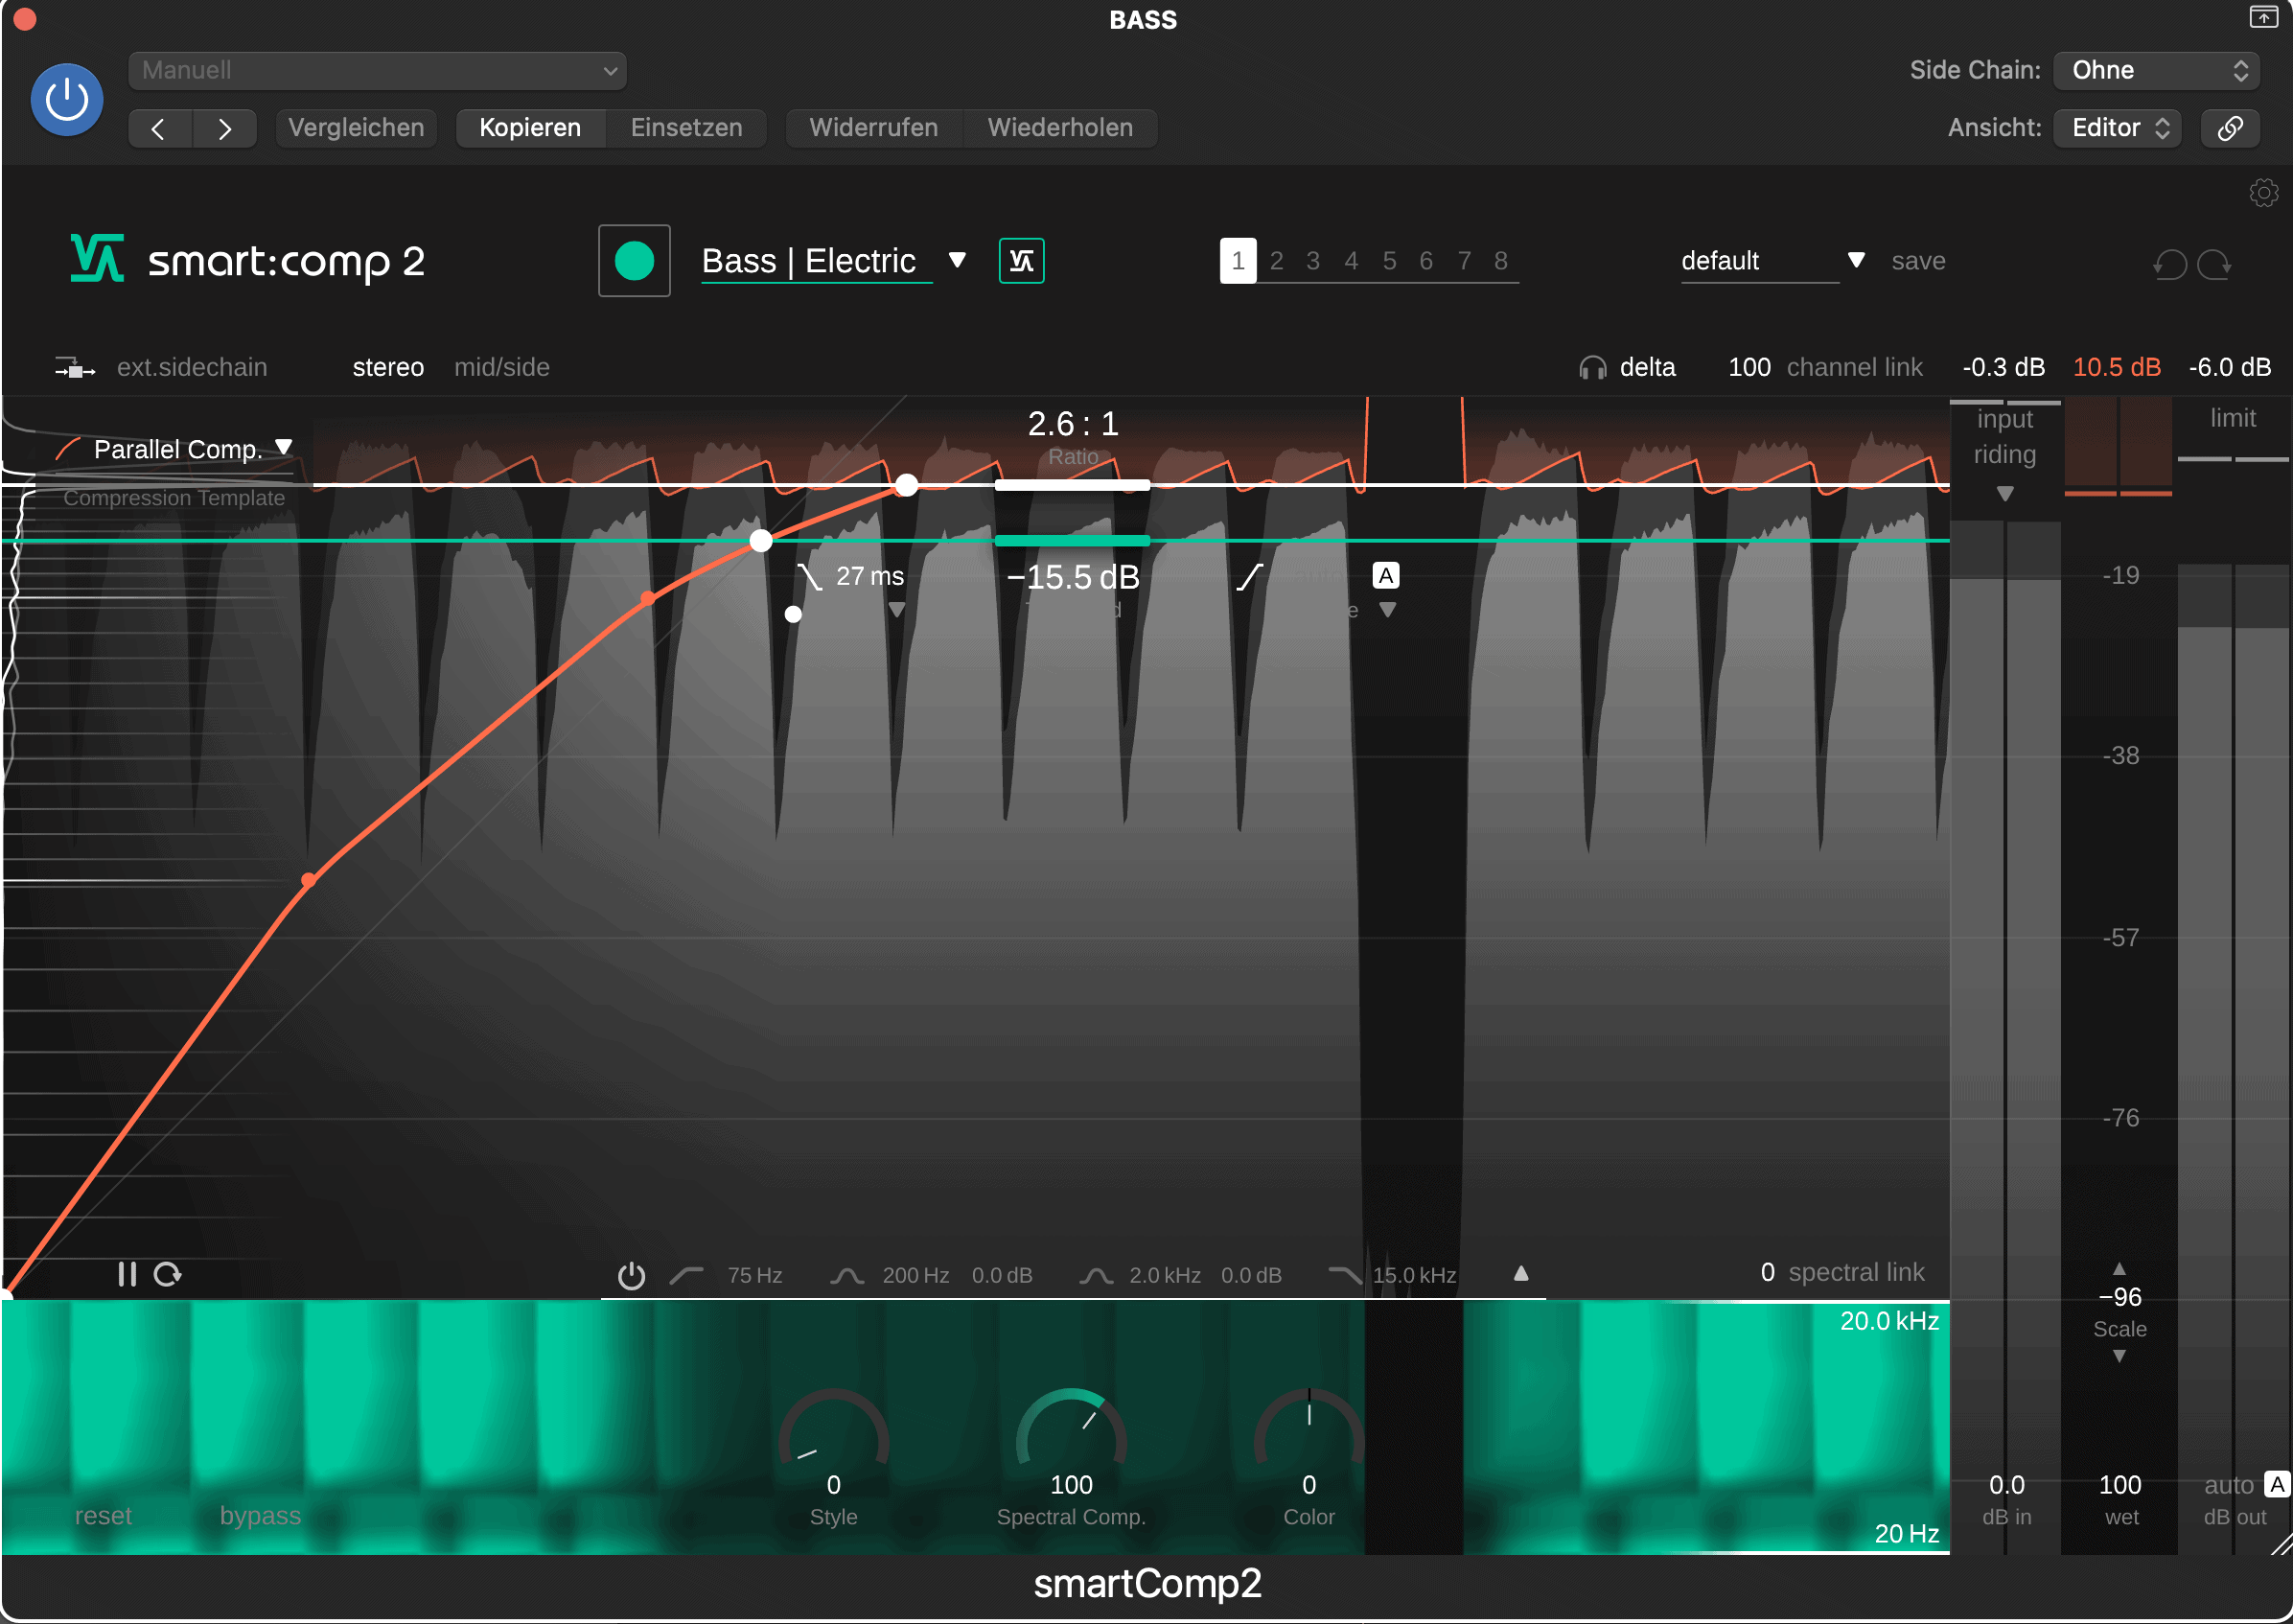Click the 2.6 : 1 ratio value
The image size is (2293, 1624).
click(x=1073, y=424)
